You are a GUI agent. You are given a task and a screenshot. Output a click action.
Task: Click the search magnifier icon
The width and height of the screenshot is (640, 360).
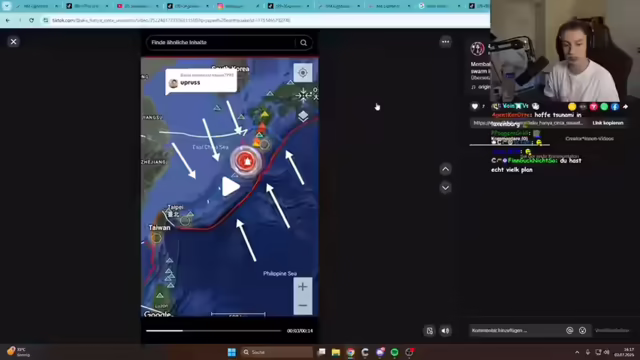[x=304, y=42]
